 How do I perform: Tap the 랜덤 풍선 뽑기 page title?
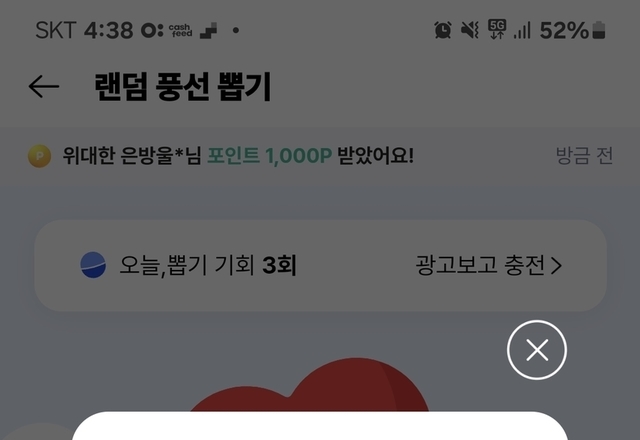[183, 87]
